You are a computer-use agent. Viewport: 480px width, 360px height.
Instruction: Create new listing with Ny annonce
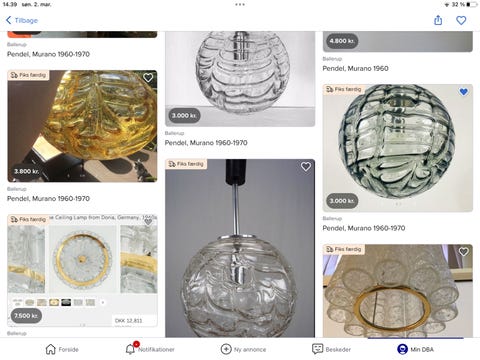(243, 349)
